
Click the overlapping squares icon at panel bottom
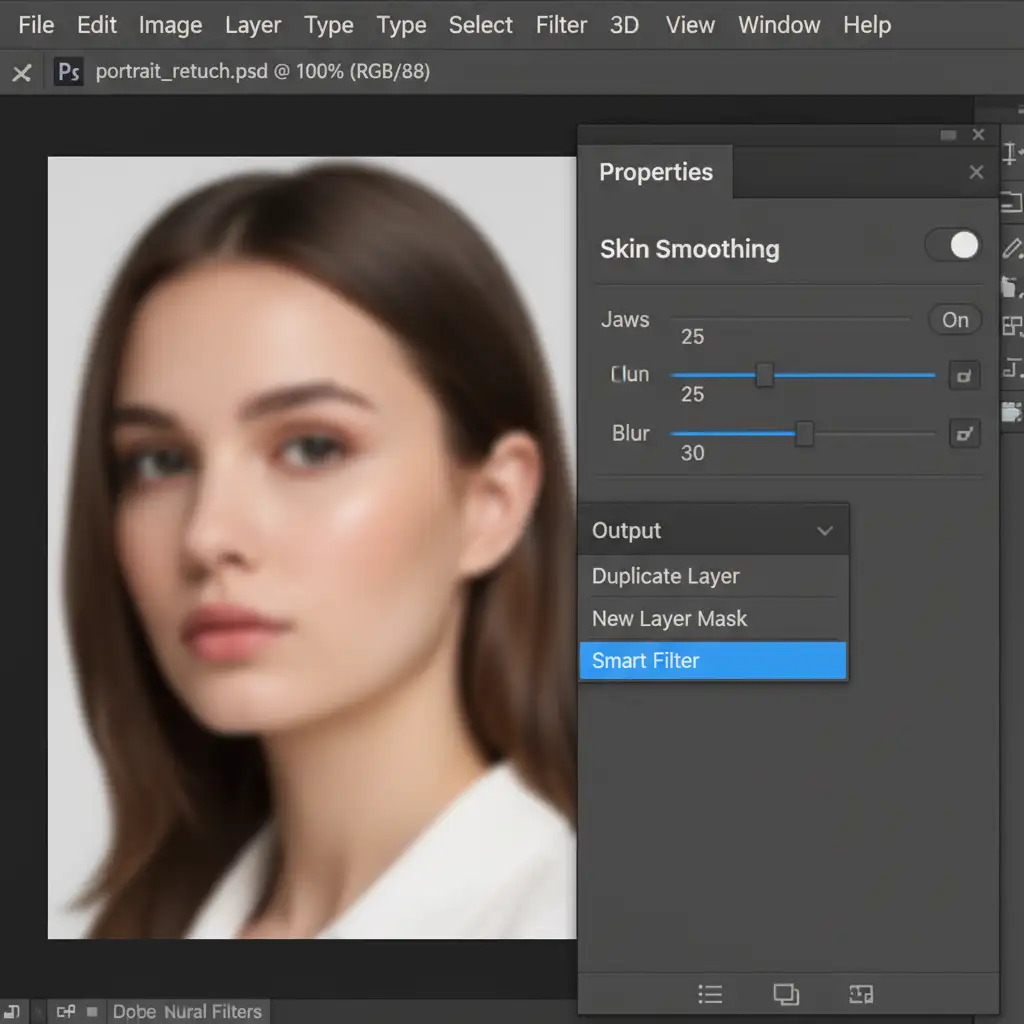pos(786,993)
